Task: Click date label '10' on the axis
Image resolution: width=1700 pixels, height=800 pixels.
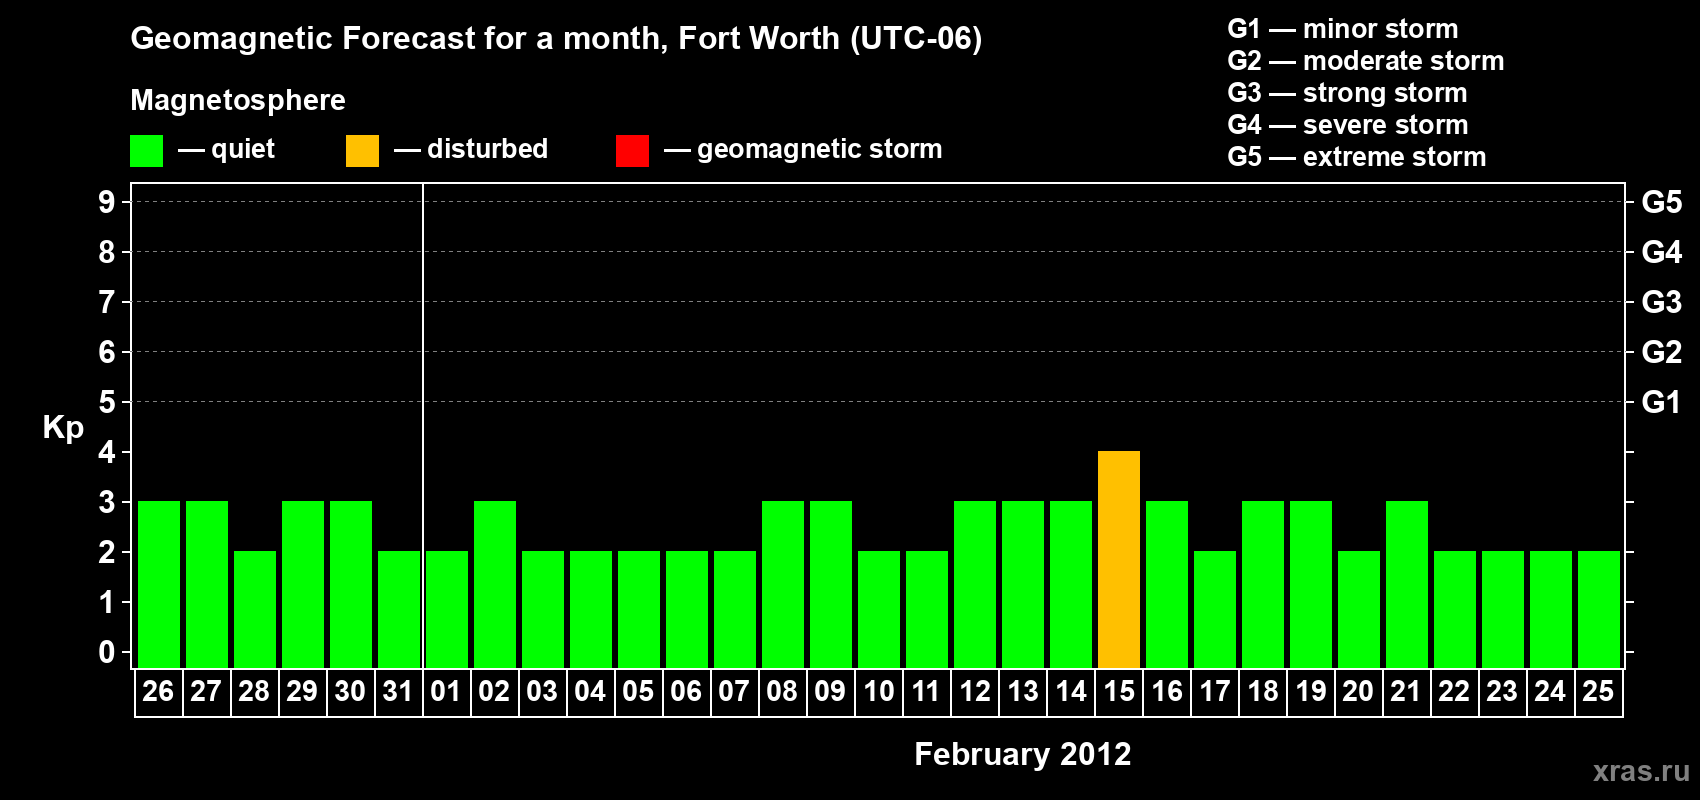Action: click(x=878, y=691)
